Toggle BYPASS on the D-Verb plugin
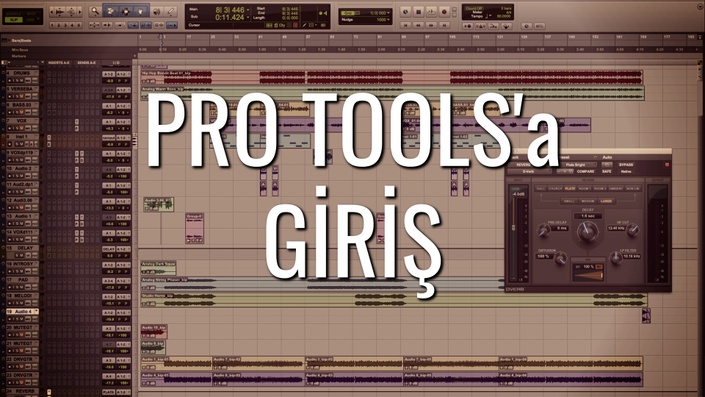 tap(626, 165)
